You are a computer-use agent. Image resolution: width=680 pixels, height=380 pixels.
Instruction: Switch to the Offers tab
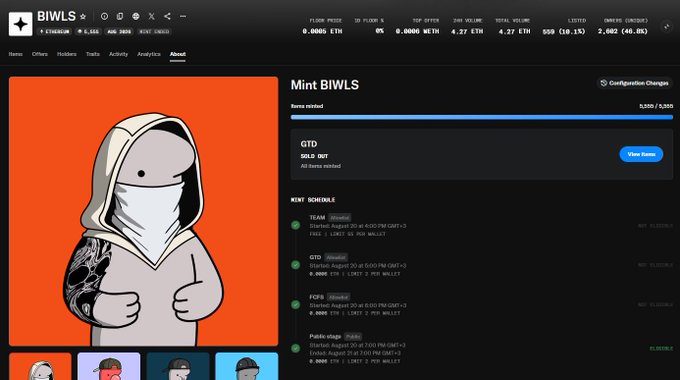point(39,54)
